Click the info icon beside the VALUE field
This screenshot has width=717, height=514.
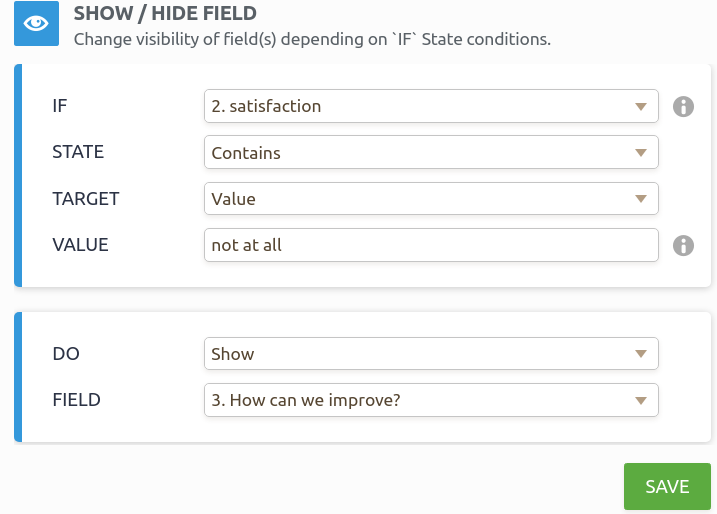[683, 245]
